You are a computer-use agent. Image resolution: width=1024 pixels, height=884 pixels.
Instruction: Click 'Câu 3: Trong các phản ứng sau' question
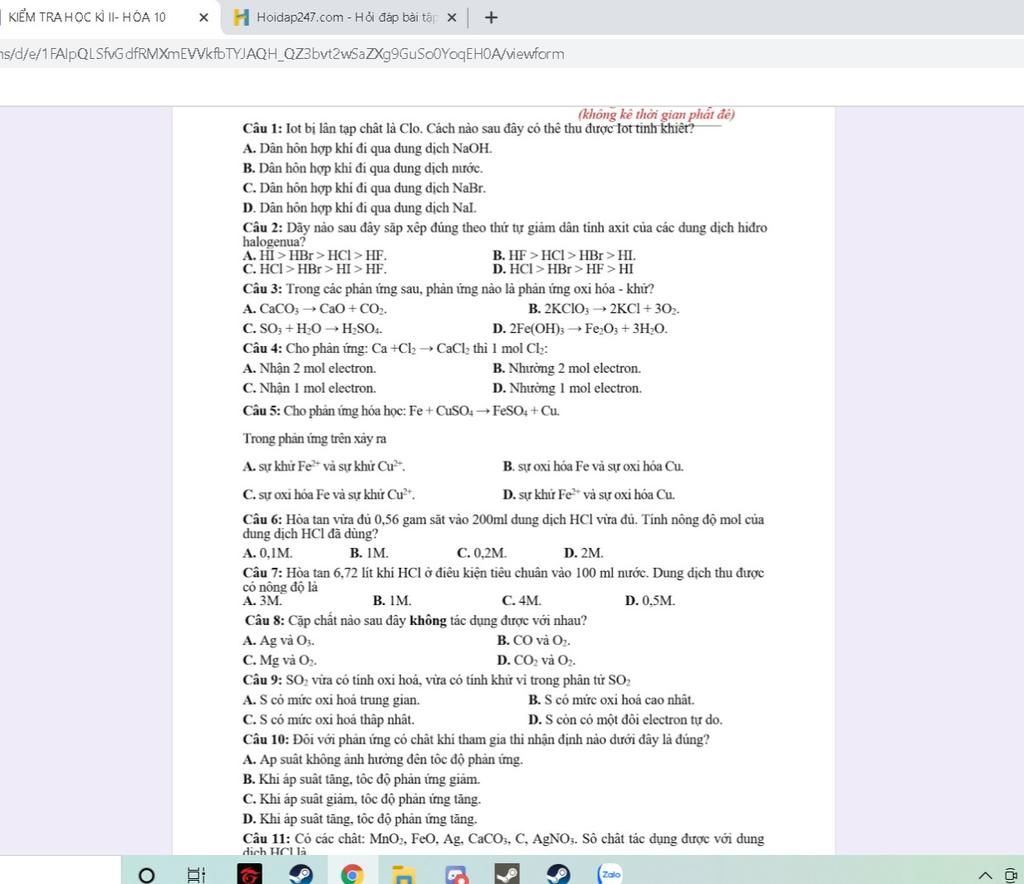tap(448, 289)
